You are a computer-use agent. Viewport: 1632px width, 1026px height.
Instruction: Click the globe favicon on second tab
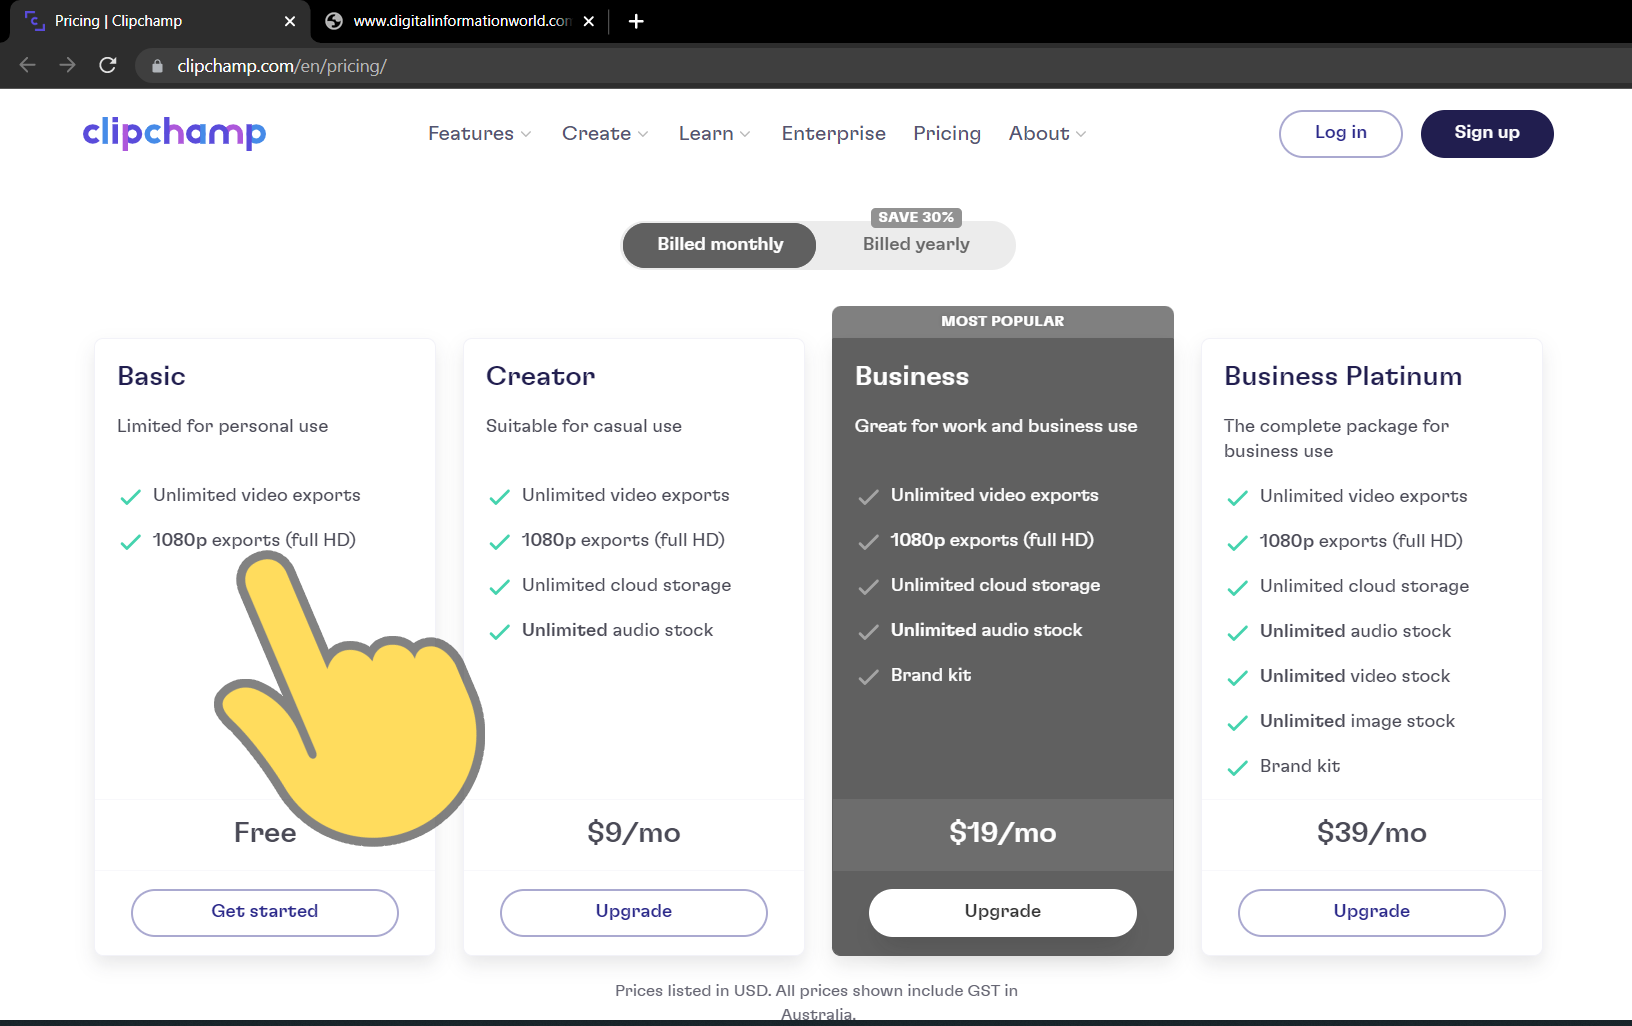point(334,21)
